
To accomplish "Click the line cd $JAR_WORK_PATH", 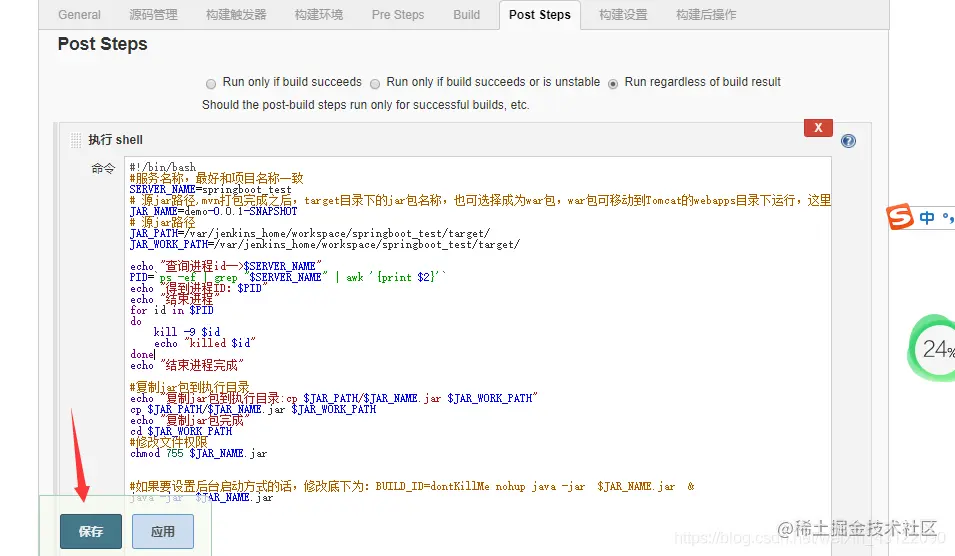I will point(181,431).
